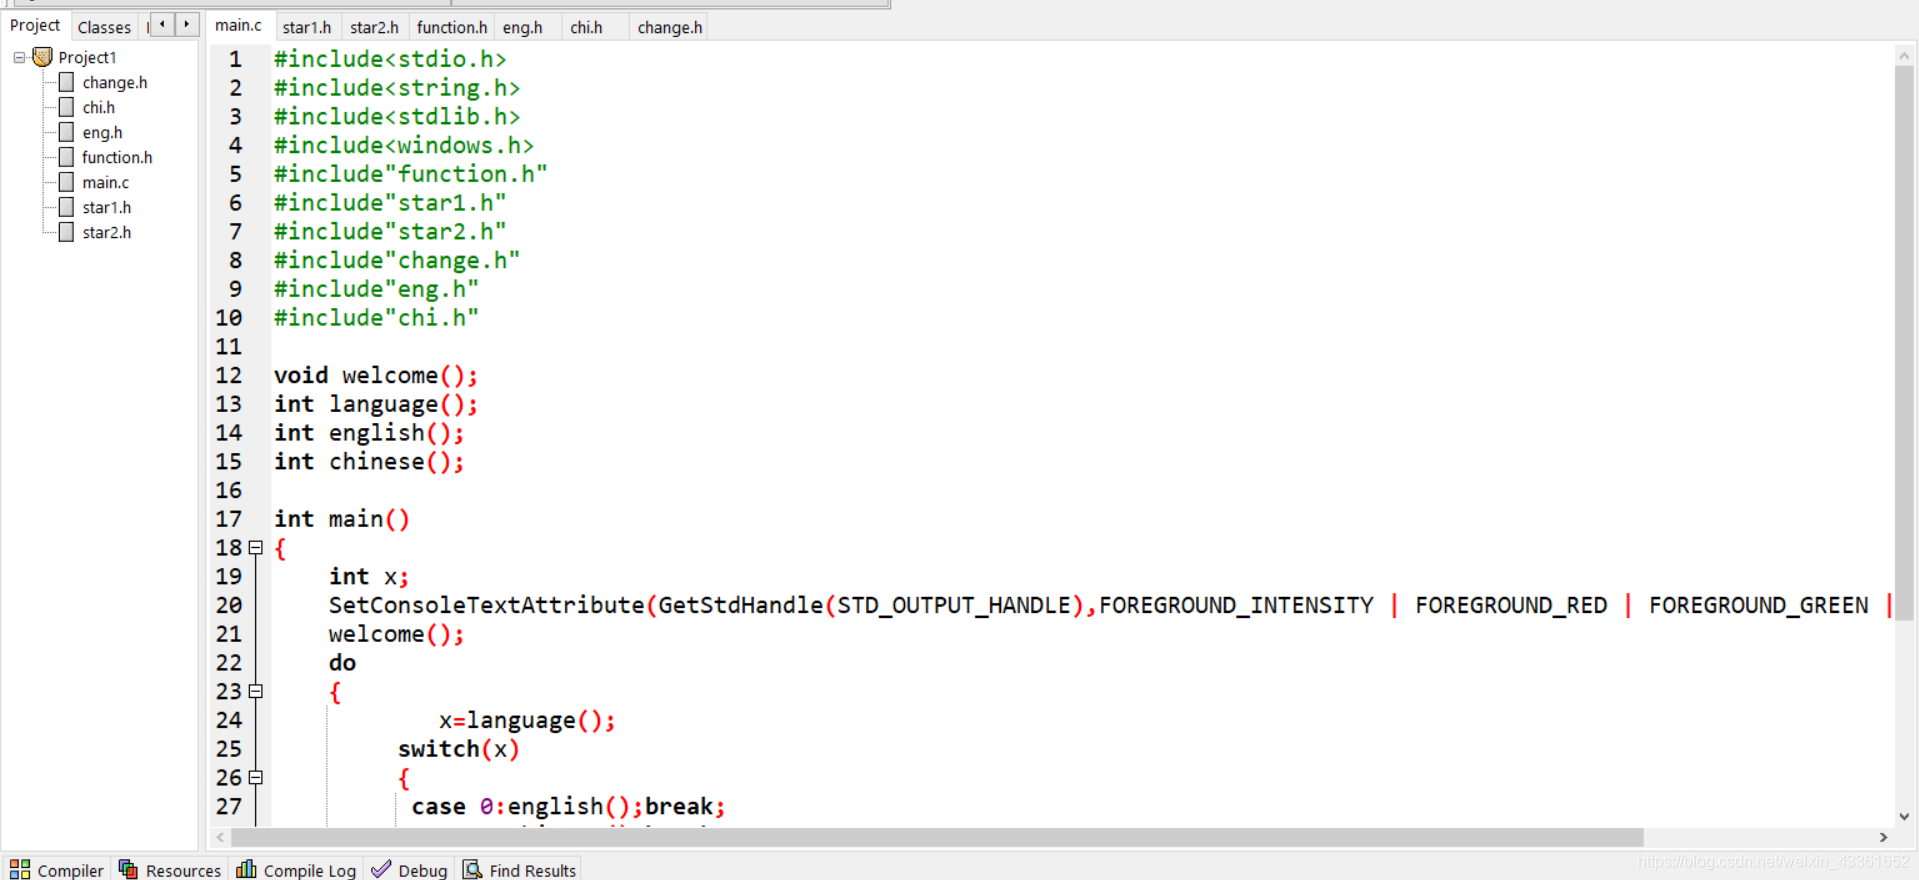Collapse the Project1 tree node
This screenshot has height=880, width=1919.
point(19,58)
